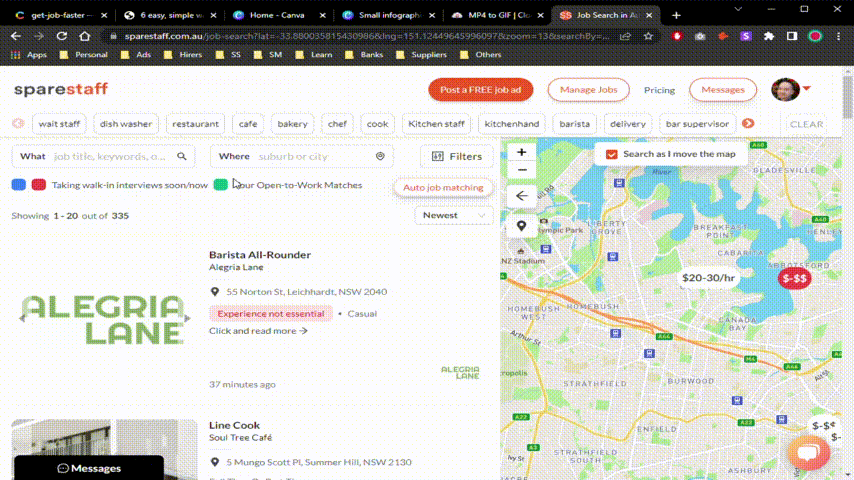
Task: Click the camera extension icon
Action: pyautogui.click(x=700, y=36)
